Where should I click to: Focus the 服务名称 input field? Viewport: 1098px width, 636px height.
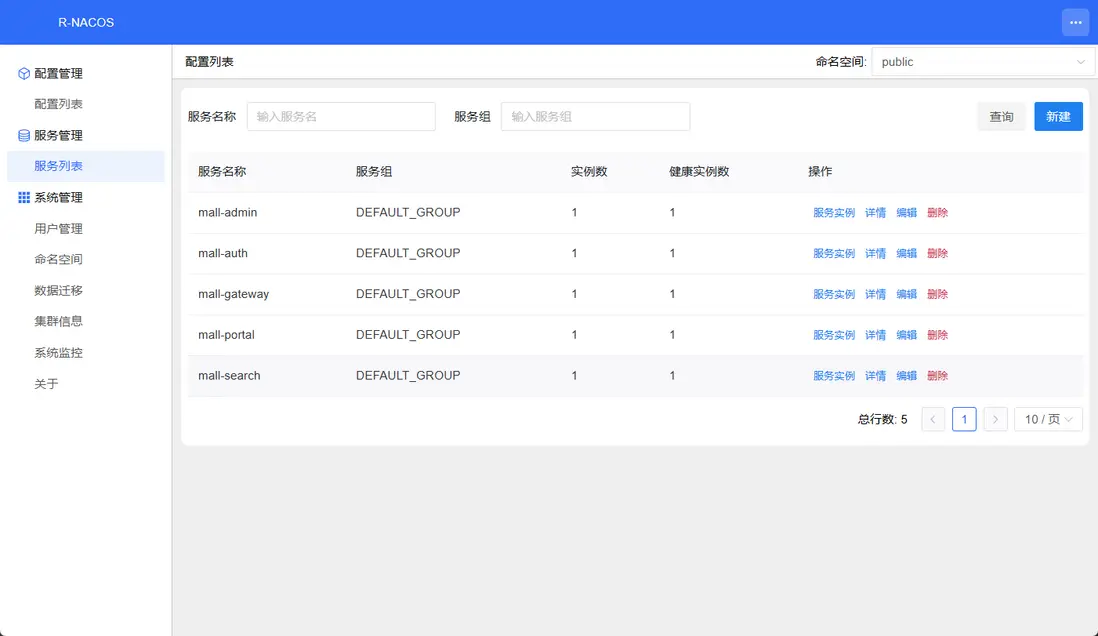(x=341, y=117)
